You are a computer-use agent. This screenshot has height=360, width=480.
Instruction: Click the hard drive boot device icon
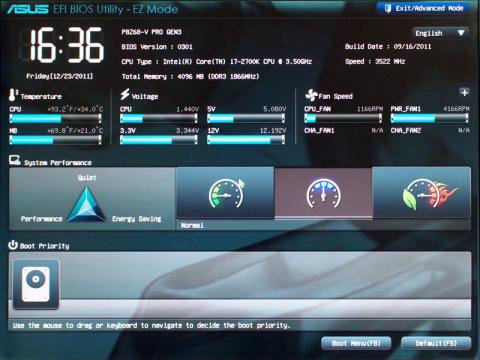click(36, 284)
